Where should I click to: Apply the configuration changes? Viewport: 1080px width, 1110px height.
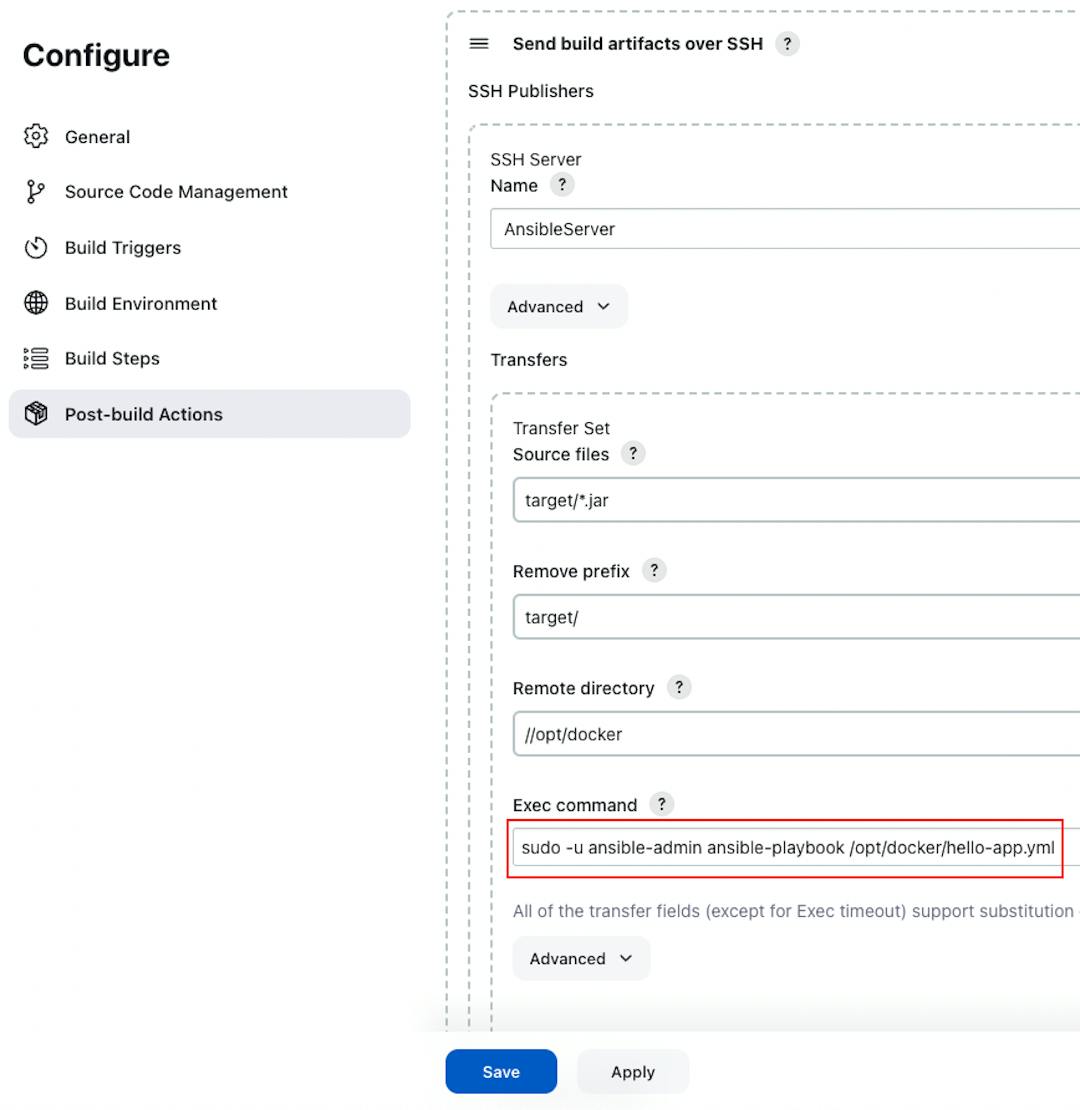632,1071
